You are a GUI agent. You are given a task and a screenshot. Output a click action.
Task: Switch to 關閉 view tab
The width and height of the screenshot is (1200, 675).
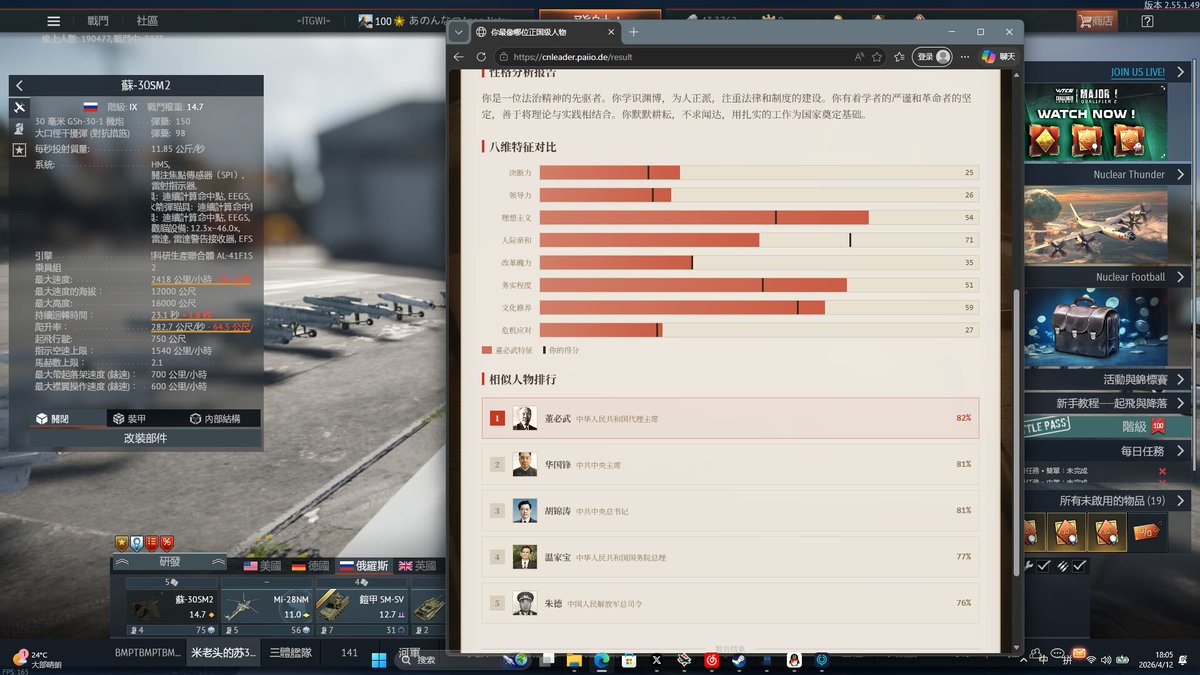point(67,419)
